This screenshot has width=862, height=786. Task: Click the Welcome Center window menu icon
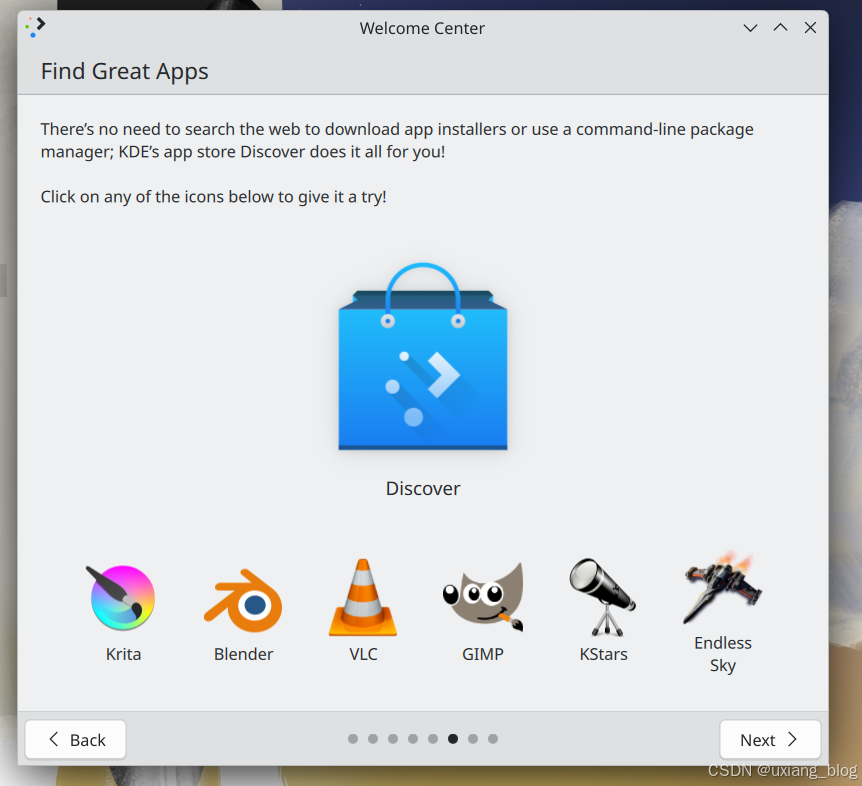tap(35, 27)
